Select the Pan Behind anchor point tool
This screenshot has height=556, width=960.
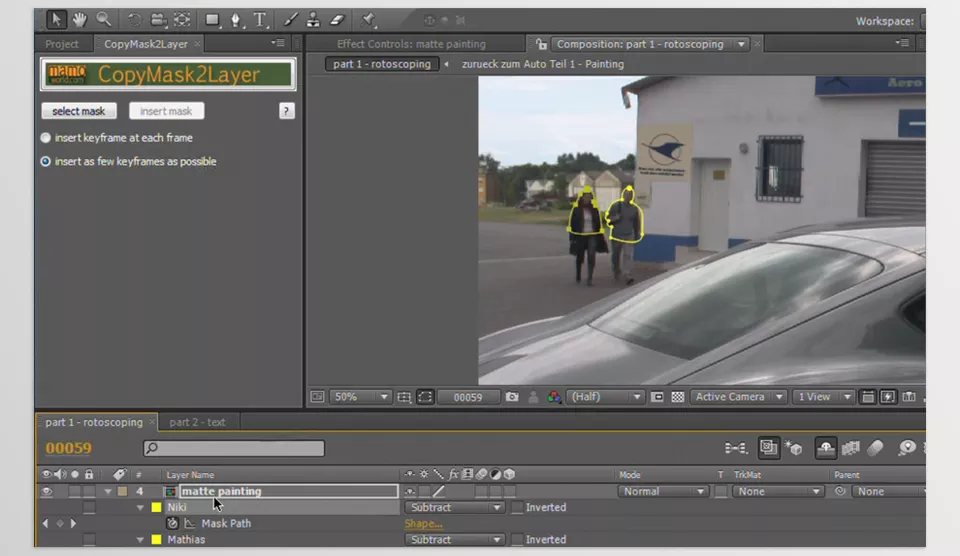pos(182,20)
